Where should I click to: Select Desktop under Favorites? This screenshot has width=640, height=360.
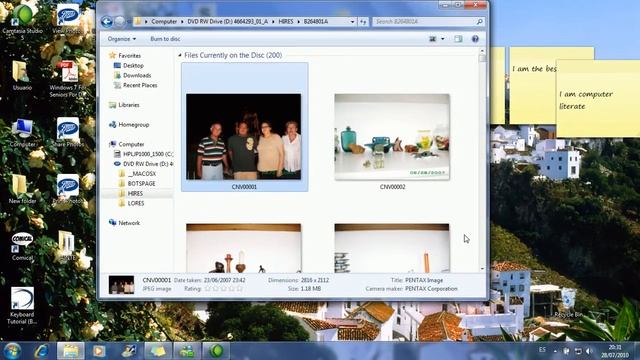pyautogui.click(x=133, y=65)
